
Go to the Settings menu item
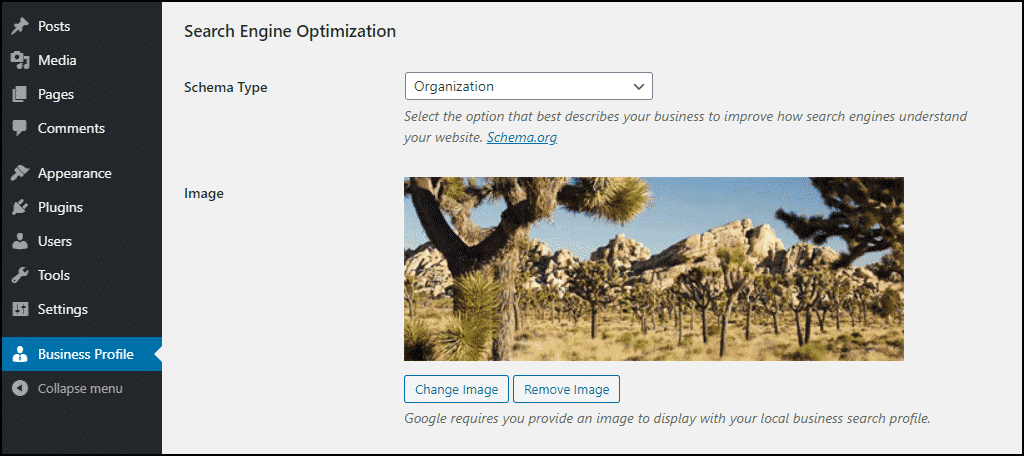[x=63, y=309]
